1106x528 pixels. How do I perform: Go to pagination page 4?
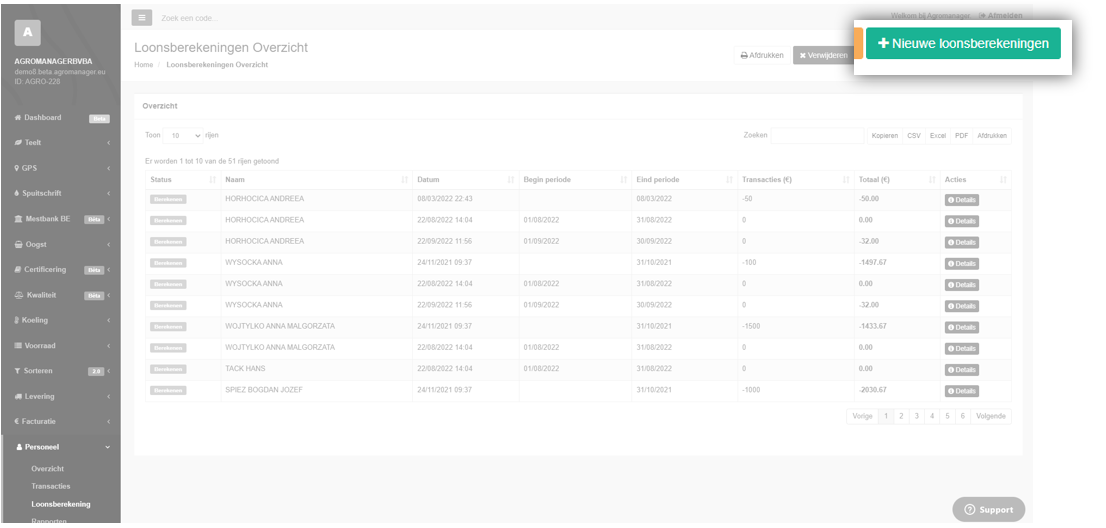click(932, 416)
